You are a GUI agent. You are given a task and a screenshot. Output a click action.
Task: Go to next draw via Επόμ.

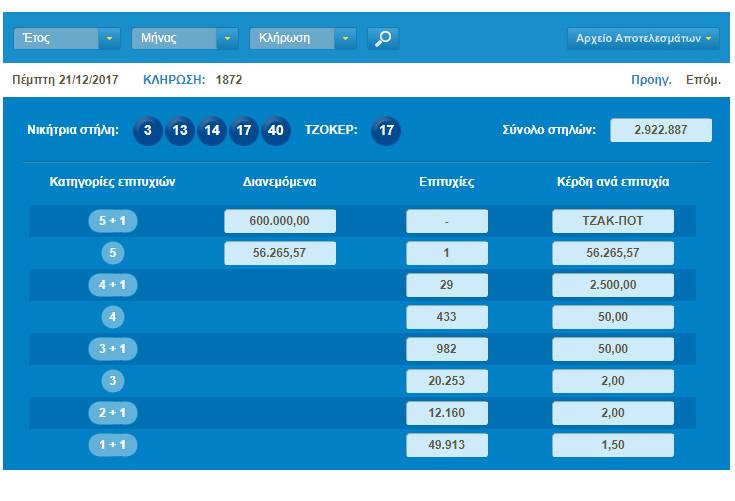click(x=702, y=79)
